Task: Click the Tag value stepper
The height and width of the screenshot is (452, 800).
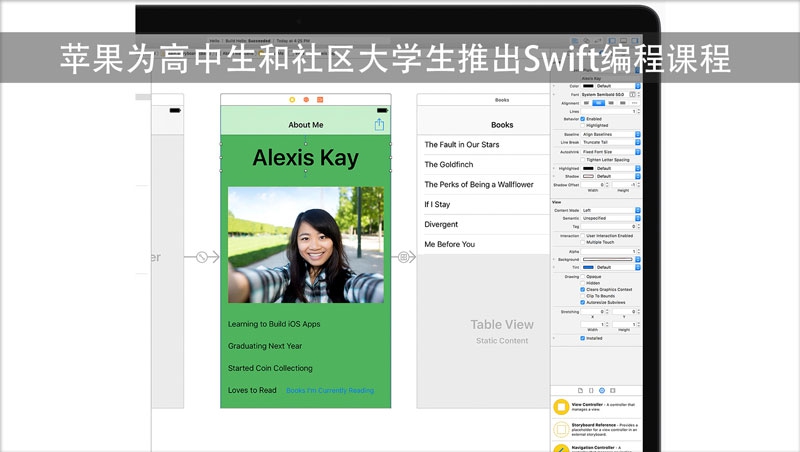Action: click(x=638, y=227)
